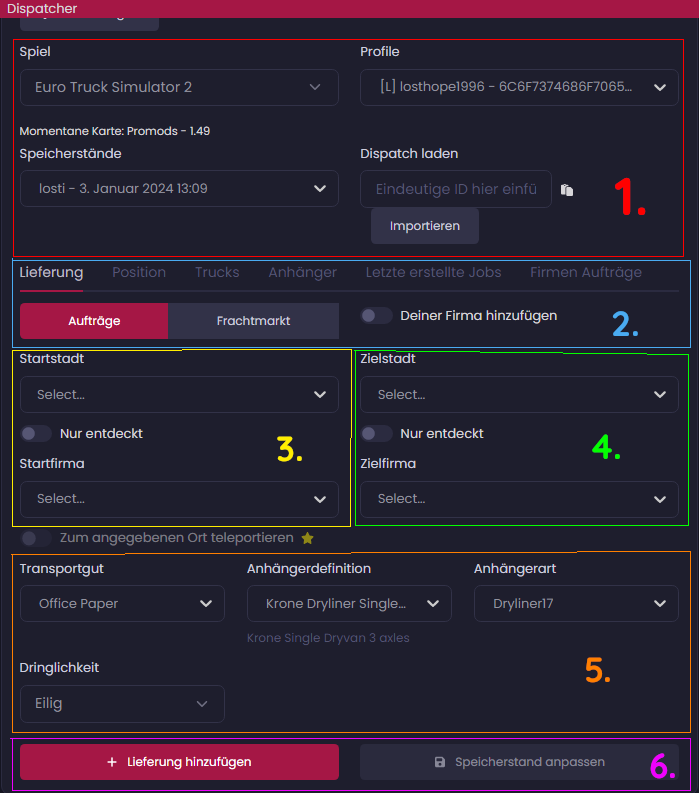Expand the Profile dropdown for losthope1996
This screenshot has height=793, width=699.
tap(519, 87)
